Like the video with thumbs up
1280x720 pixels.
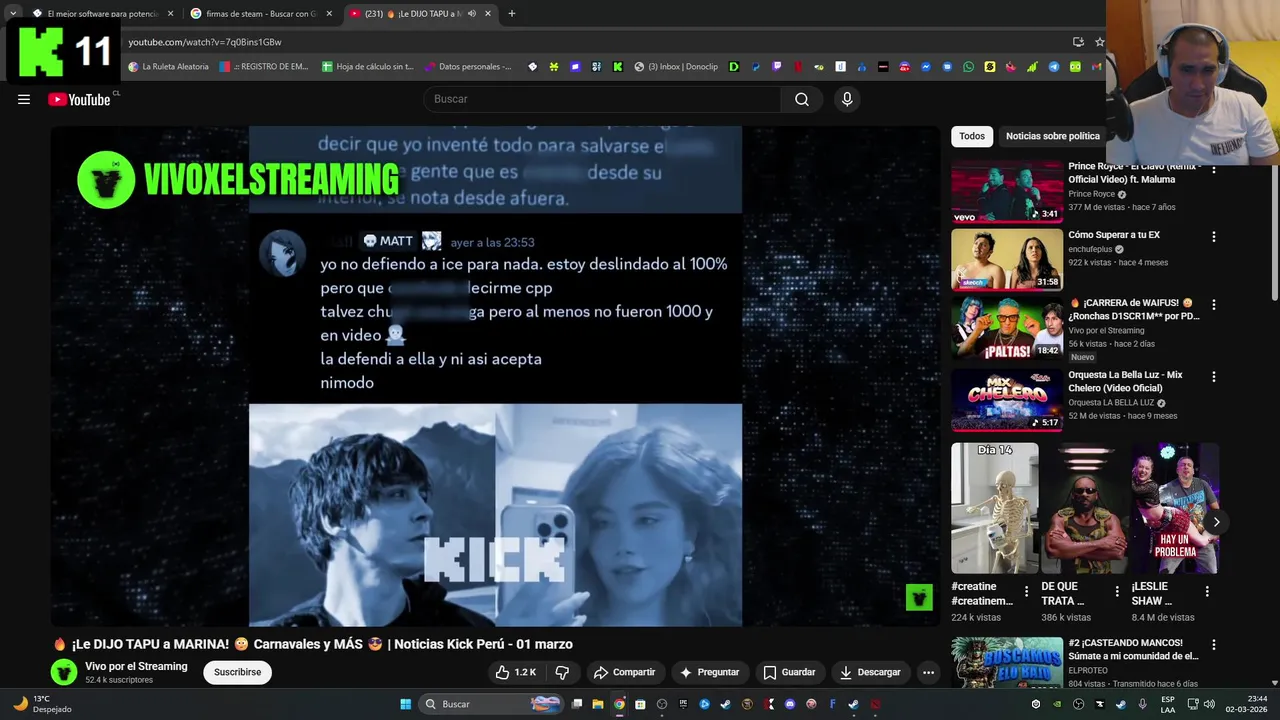pos(517,672)
